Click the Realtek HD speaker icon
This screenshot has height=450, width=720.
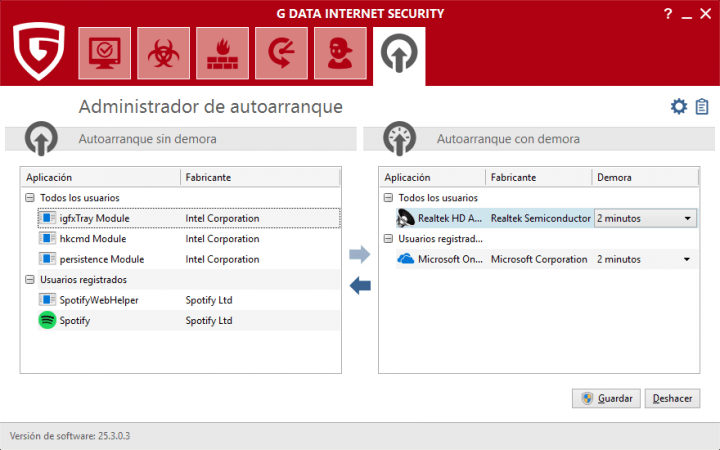click(x=405, y=218)
